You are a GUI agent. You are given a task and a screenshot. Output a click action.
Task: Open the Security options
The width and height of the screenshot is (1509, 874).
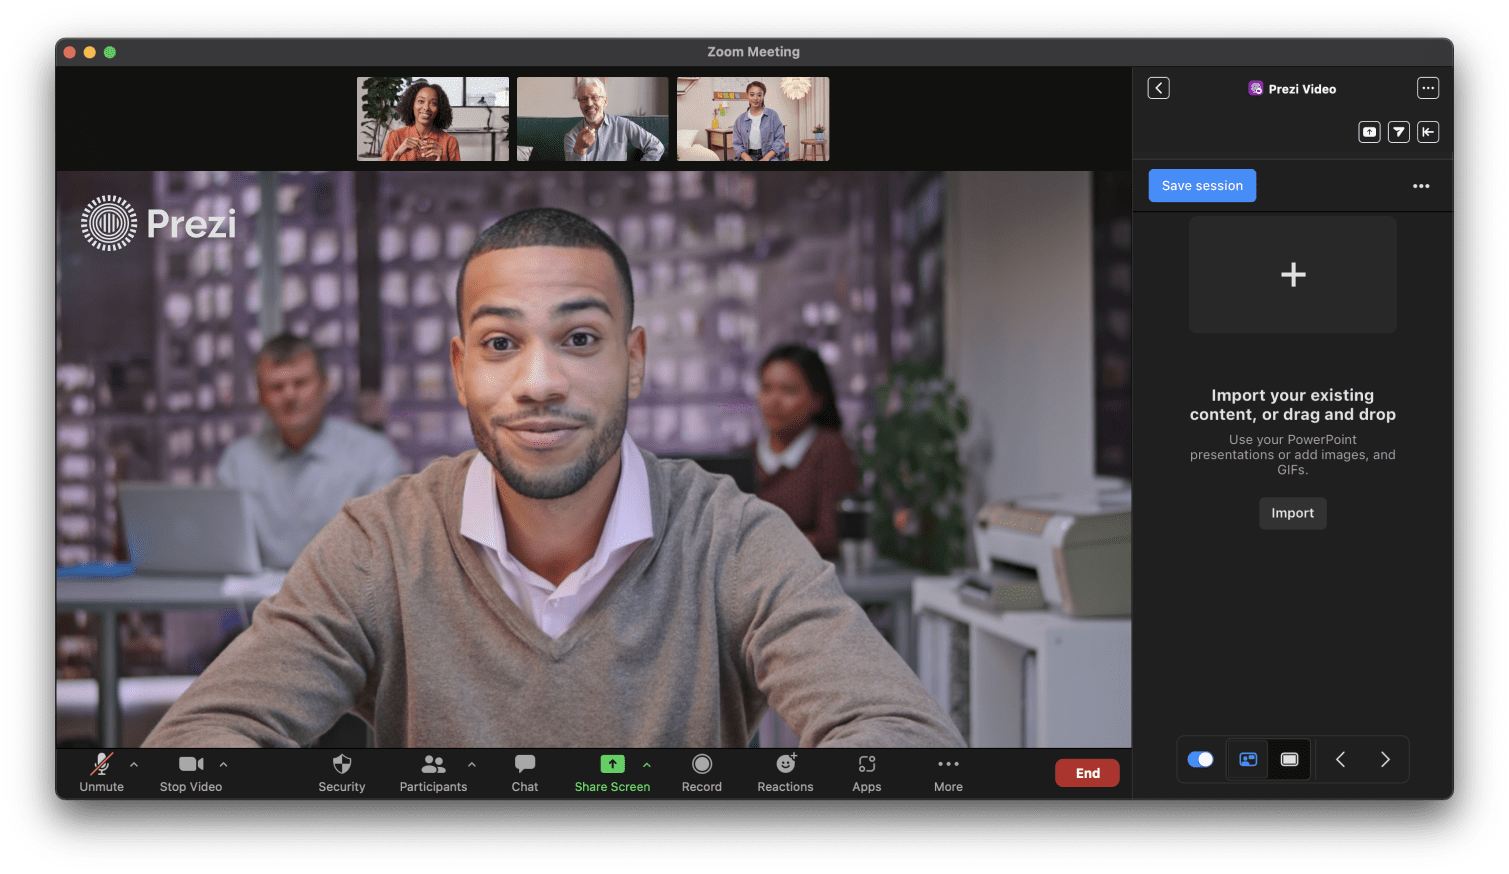coord(341,772)
